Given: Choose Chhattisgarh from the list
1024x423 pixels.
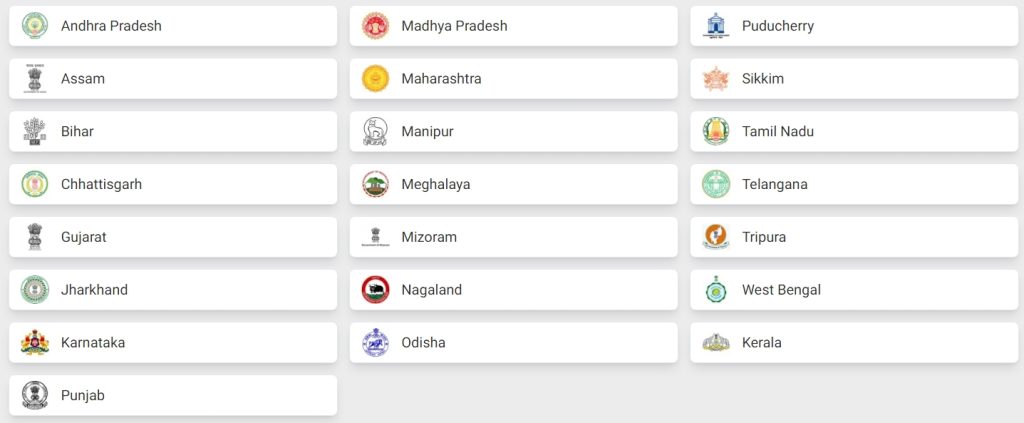Looking at the screenshot, I should (x=173, y=184).
